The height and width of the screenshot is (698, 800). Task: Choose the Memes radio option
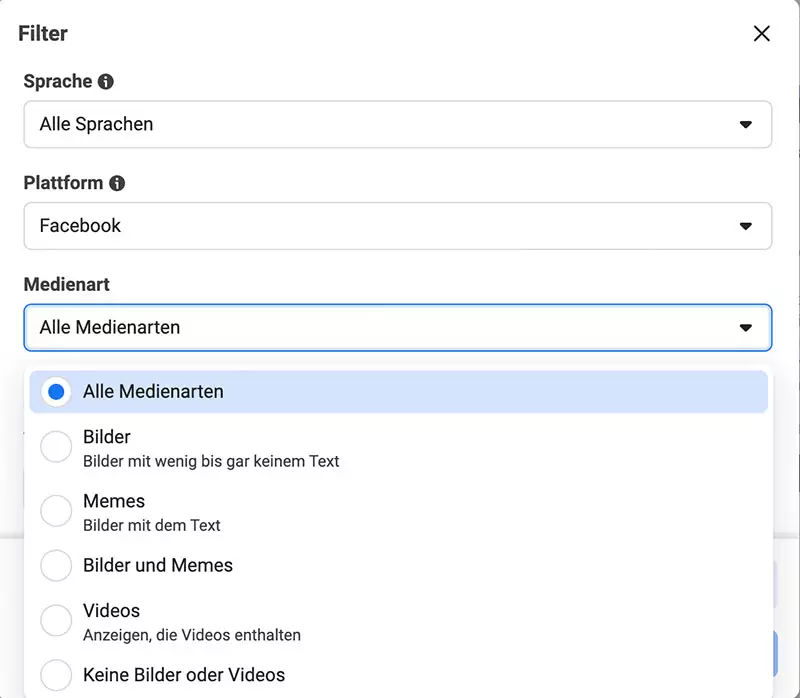(56, 511)
